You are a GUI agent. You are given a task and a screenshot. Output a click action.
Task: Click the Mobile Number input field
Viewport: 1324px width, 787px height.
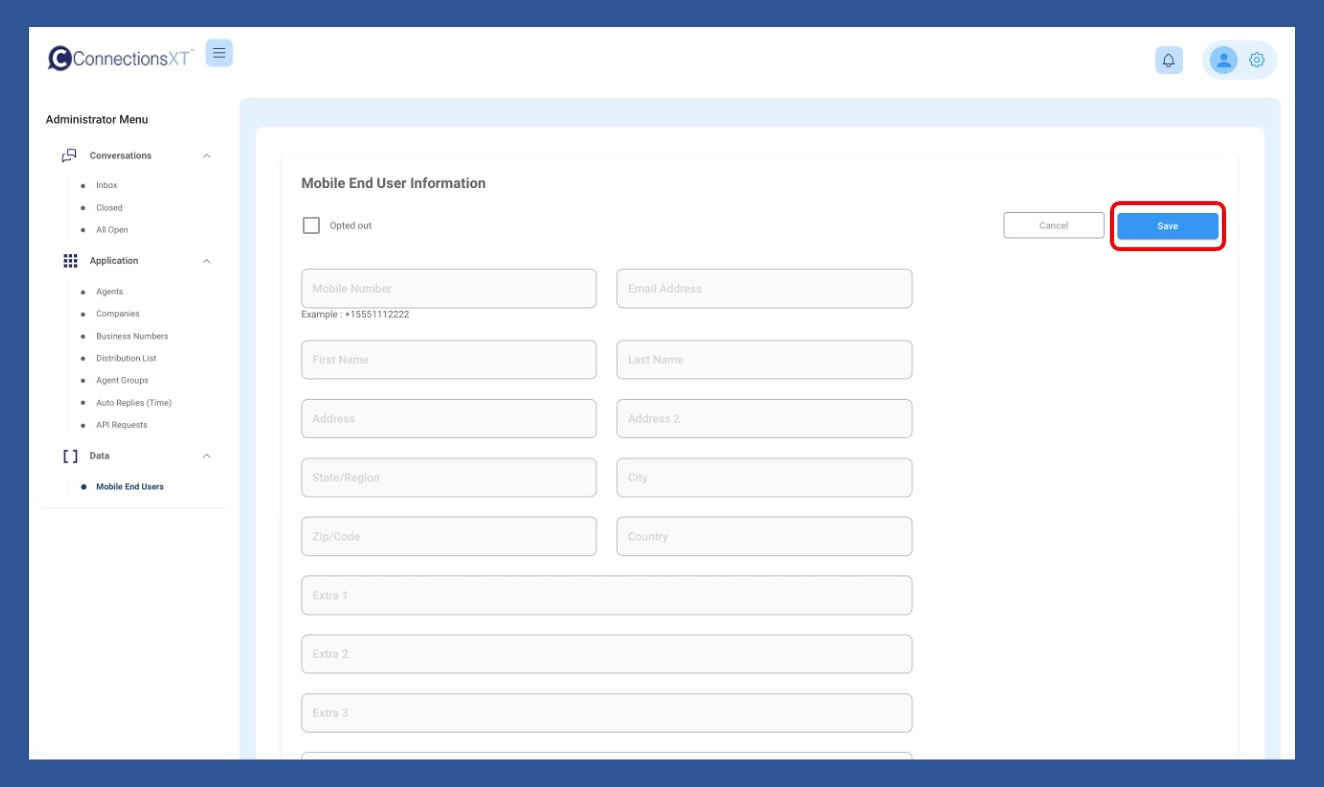point(448,289)
